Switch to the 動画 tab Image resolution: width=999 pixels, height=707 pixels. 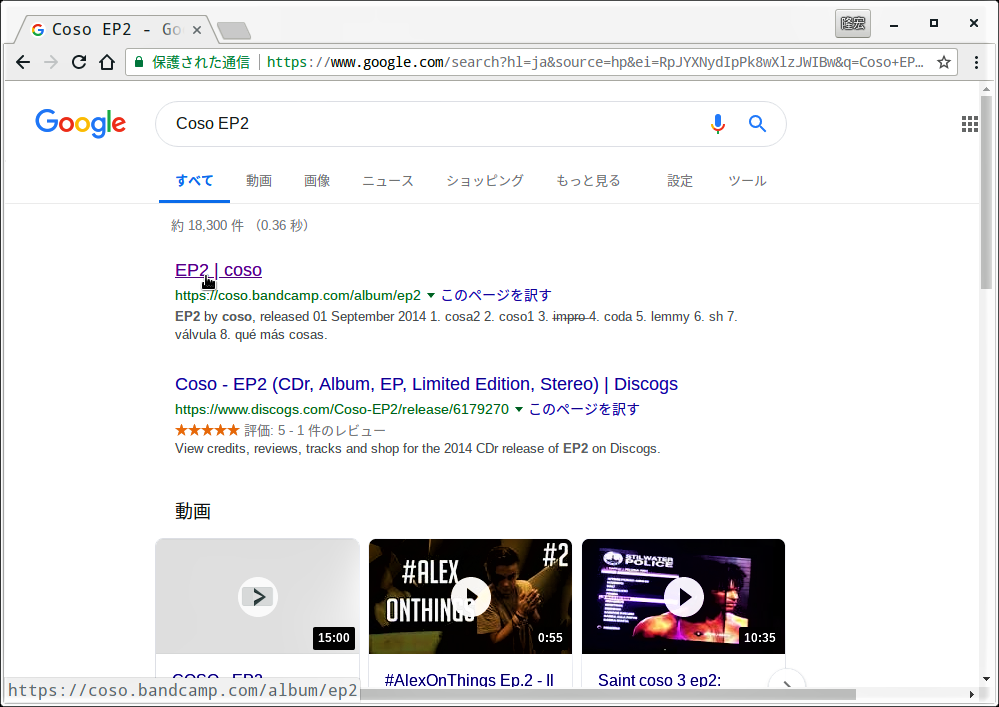tap(259, 181)
